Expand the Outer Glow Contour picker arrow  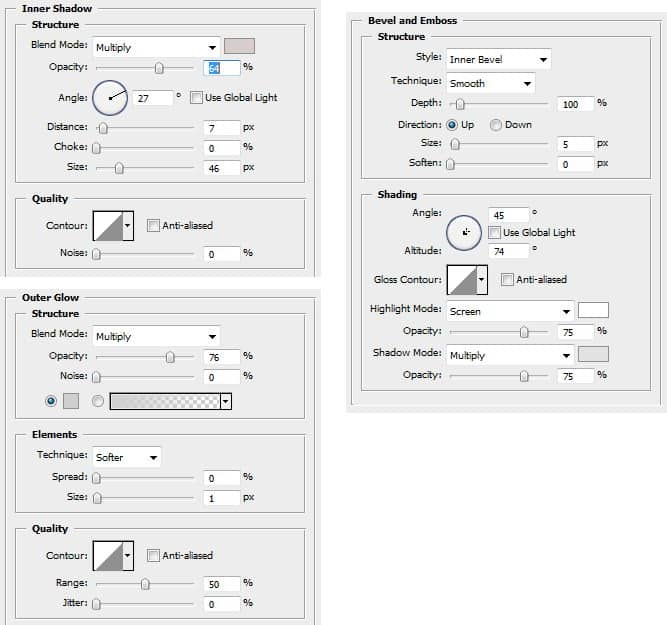pos(128,556)
